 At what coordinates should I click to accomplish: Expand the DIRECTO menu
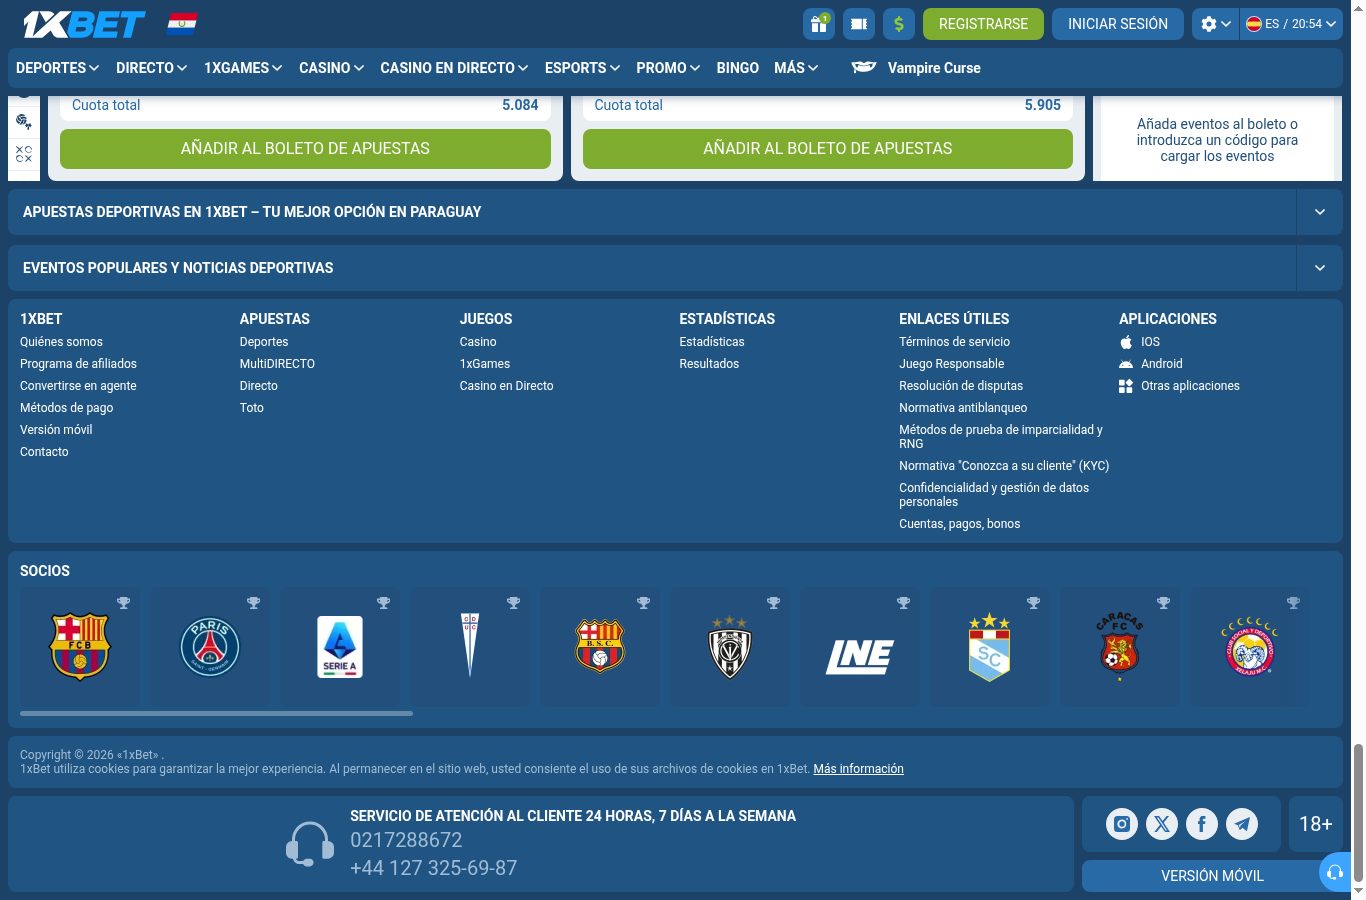click(152, 68)
